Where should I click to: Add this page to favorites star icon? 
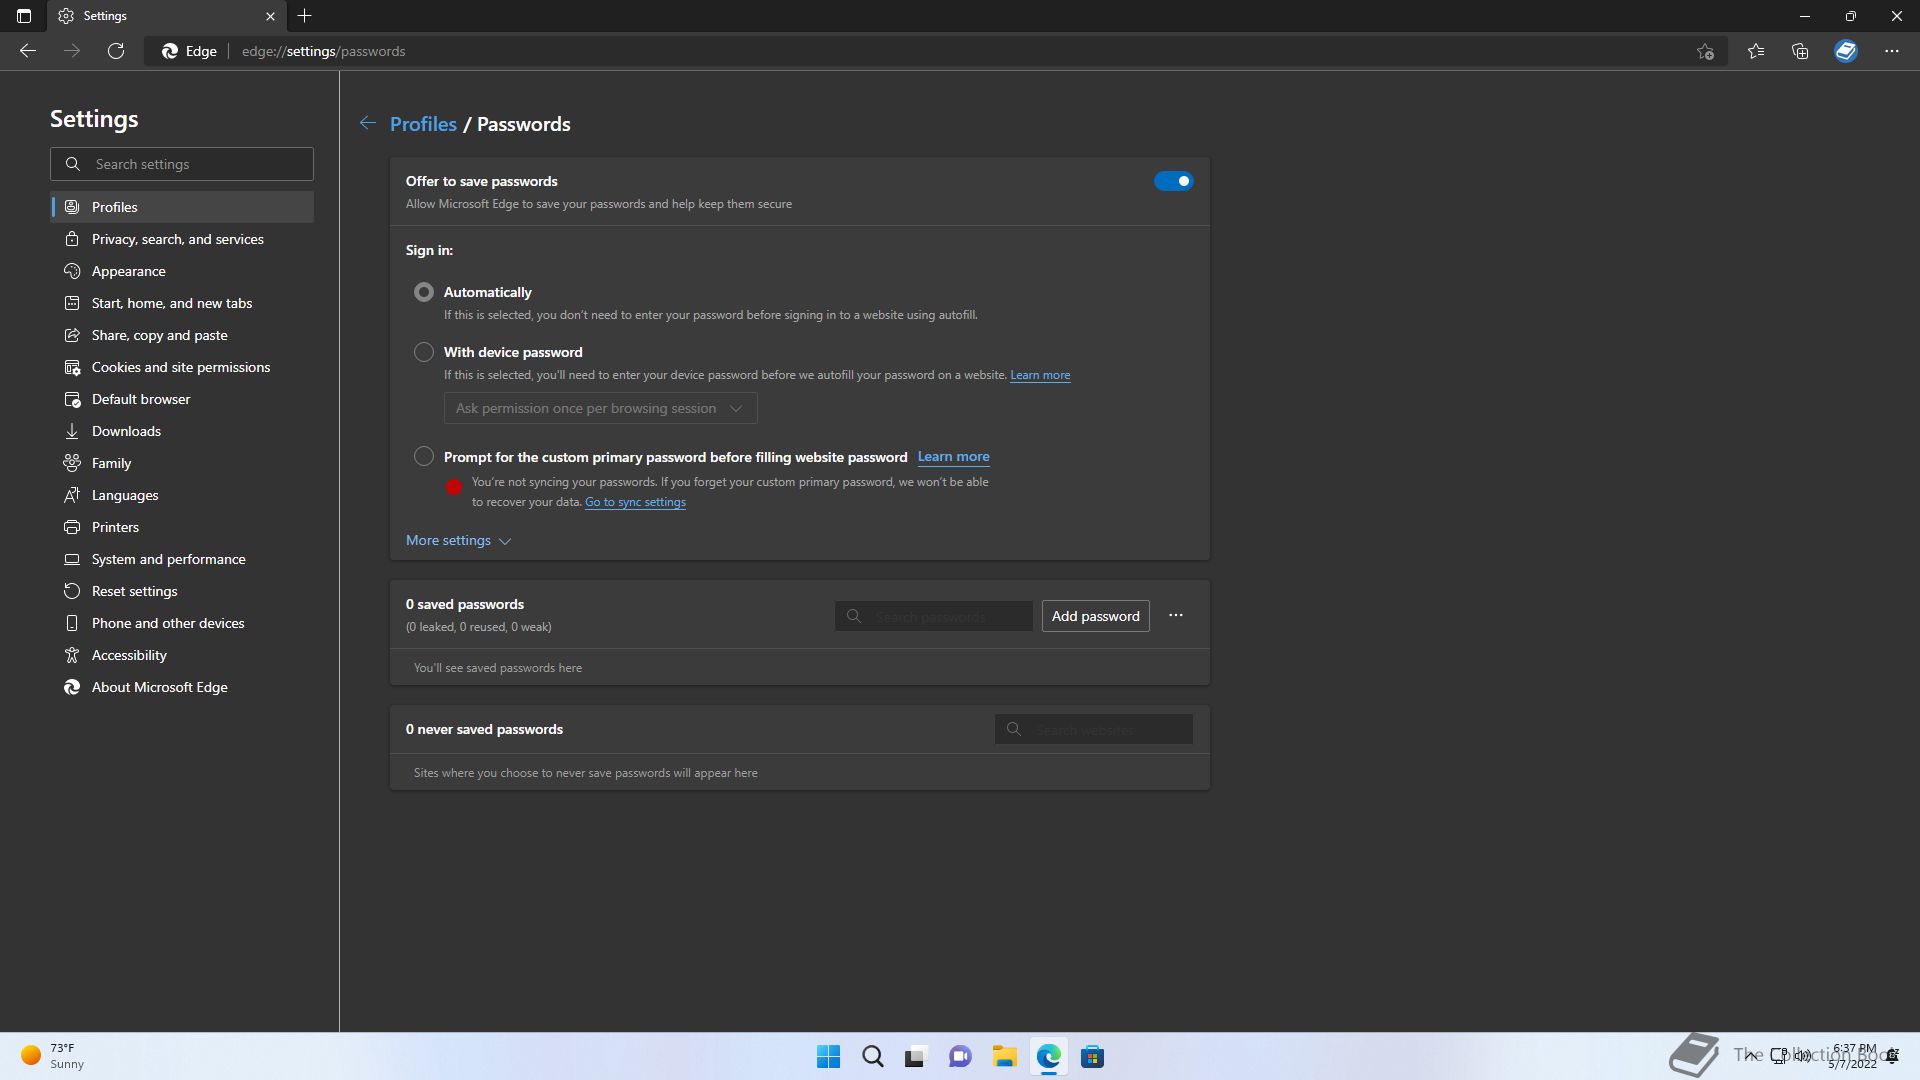(1706, 51)
